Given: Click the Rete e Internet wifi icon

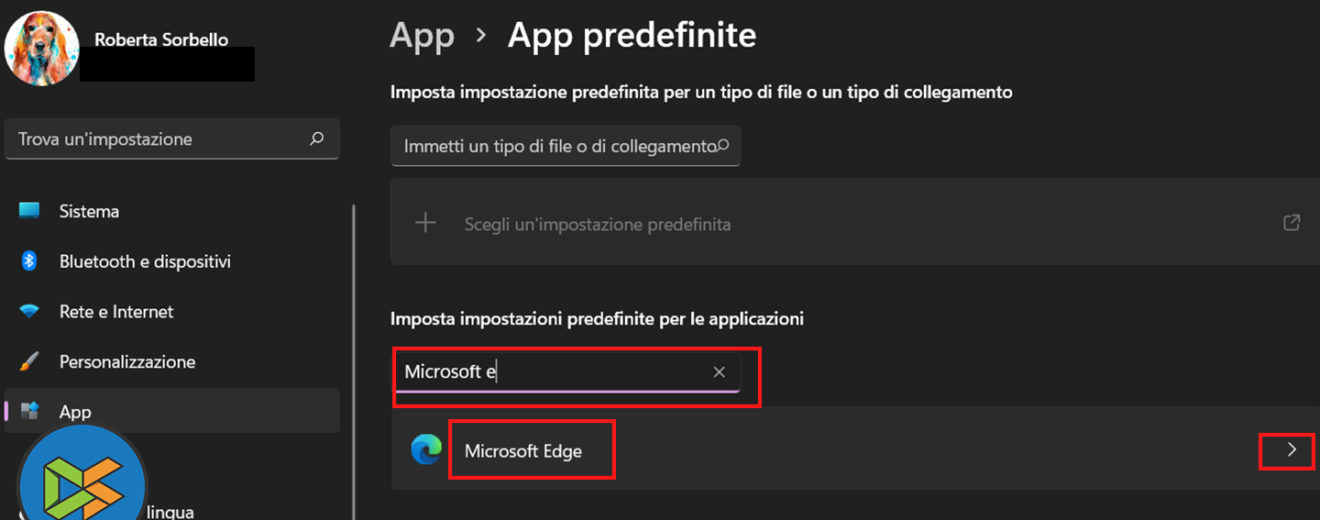Looking at the screenshot, I should [x=29, y=311].
